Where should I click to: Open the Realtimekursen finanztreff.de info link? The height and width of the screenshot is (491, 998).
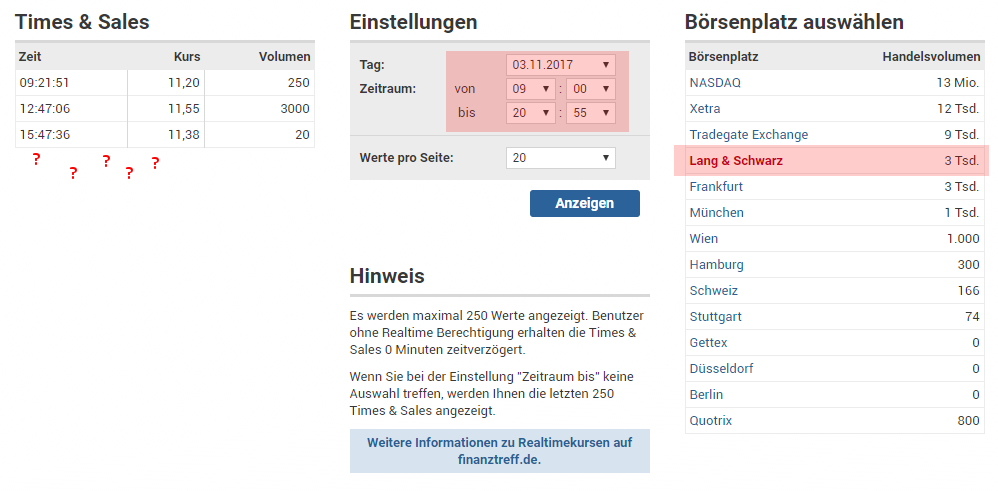[x=499, y=451]
